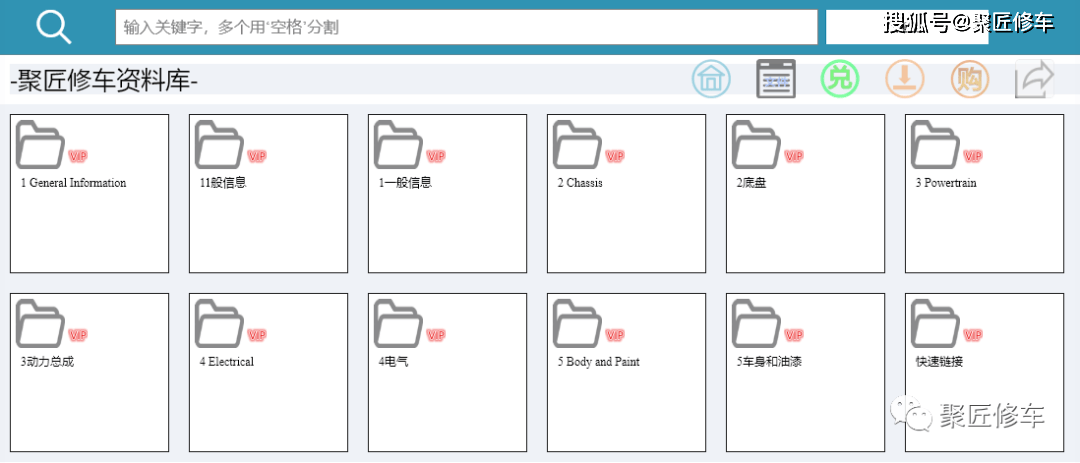
Task: Click the orange download icon
Action: 905,79
